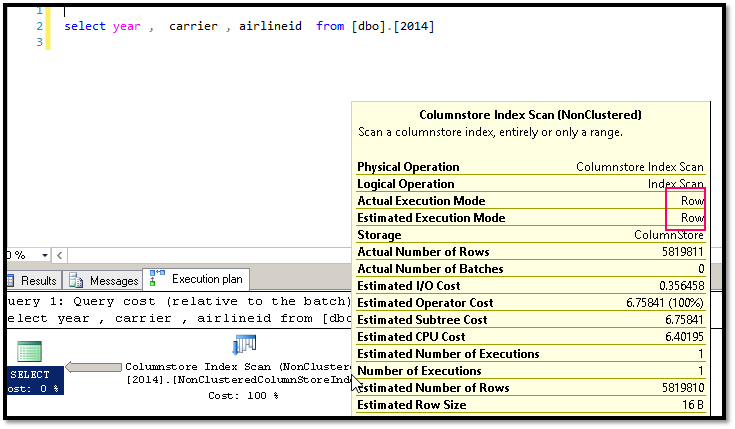Click the 'select' keyword in the query
This screenshot has height=429, width=735.
coord(85,26)
